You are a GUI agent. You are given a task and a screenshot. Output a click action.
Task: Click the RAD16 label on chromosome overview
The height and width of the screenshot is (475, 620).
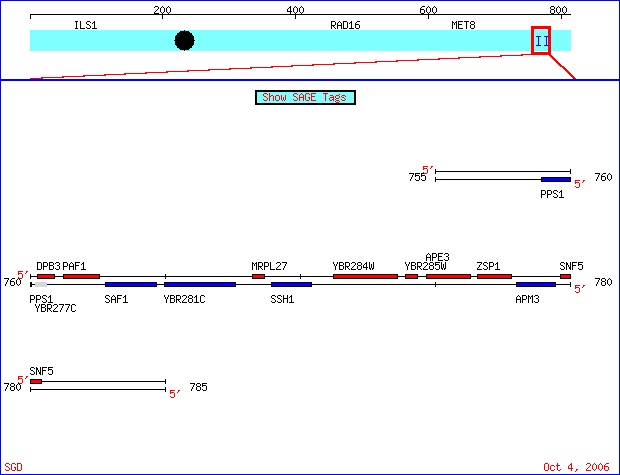coord(345,24)
